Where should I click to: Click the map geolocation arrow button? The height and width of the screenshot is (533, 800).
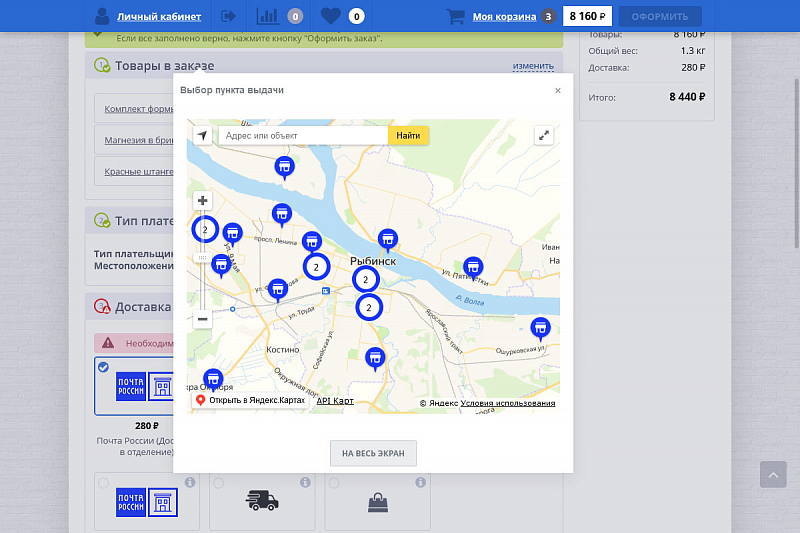[x=203, y=135]
